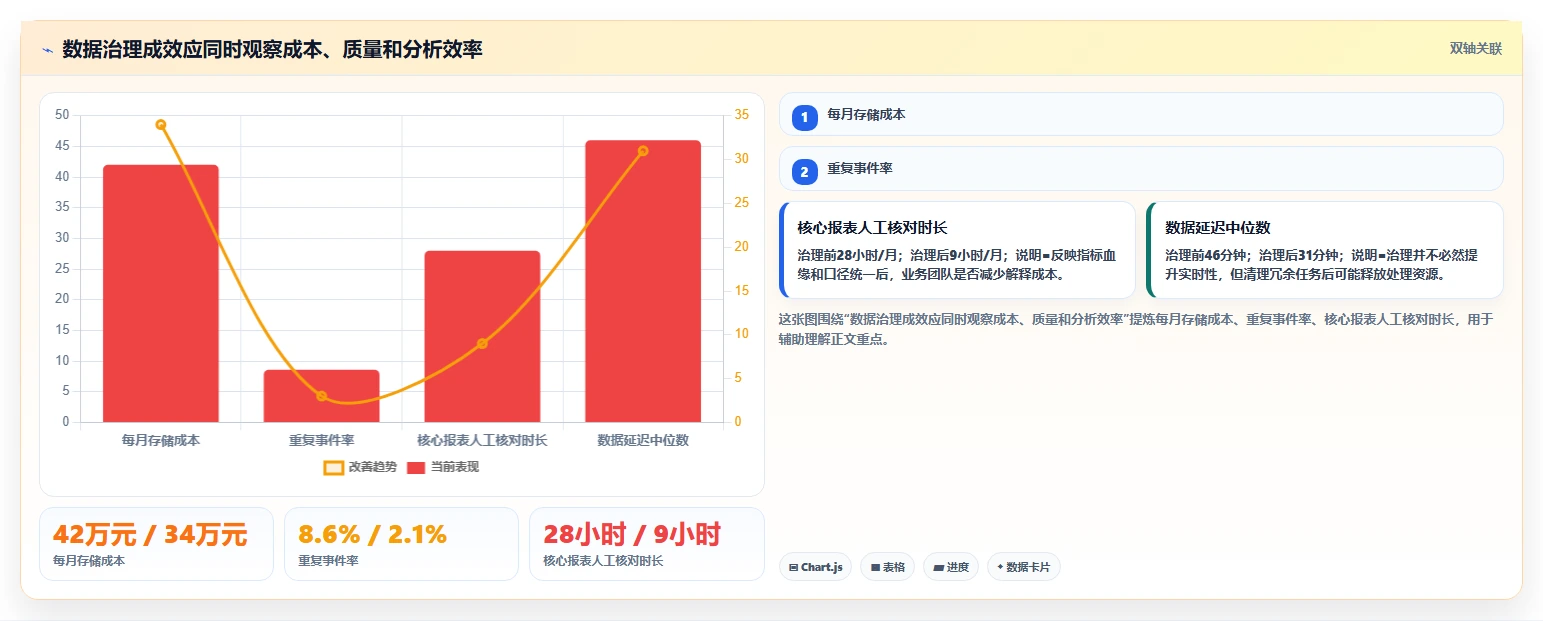Click the line point above 核心报表人工核对时长 bar
The height and width of the screenshot is (621, 1543).
482,343
